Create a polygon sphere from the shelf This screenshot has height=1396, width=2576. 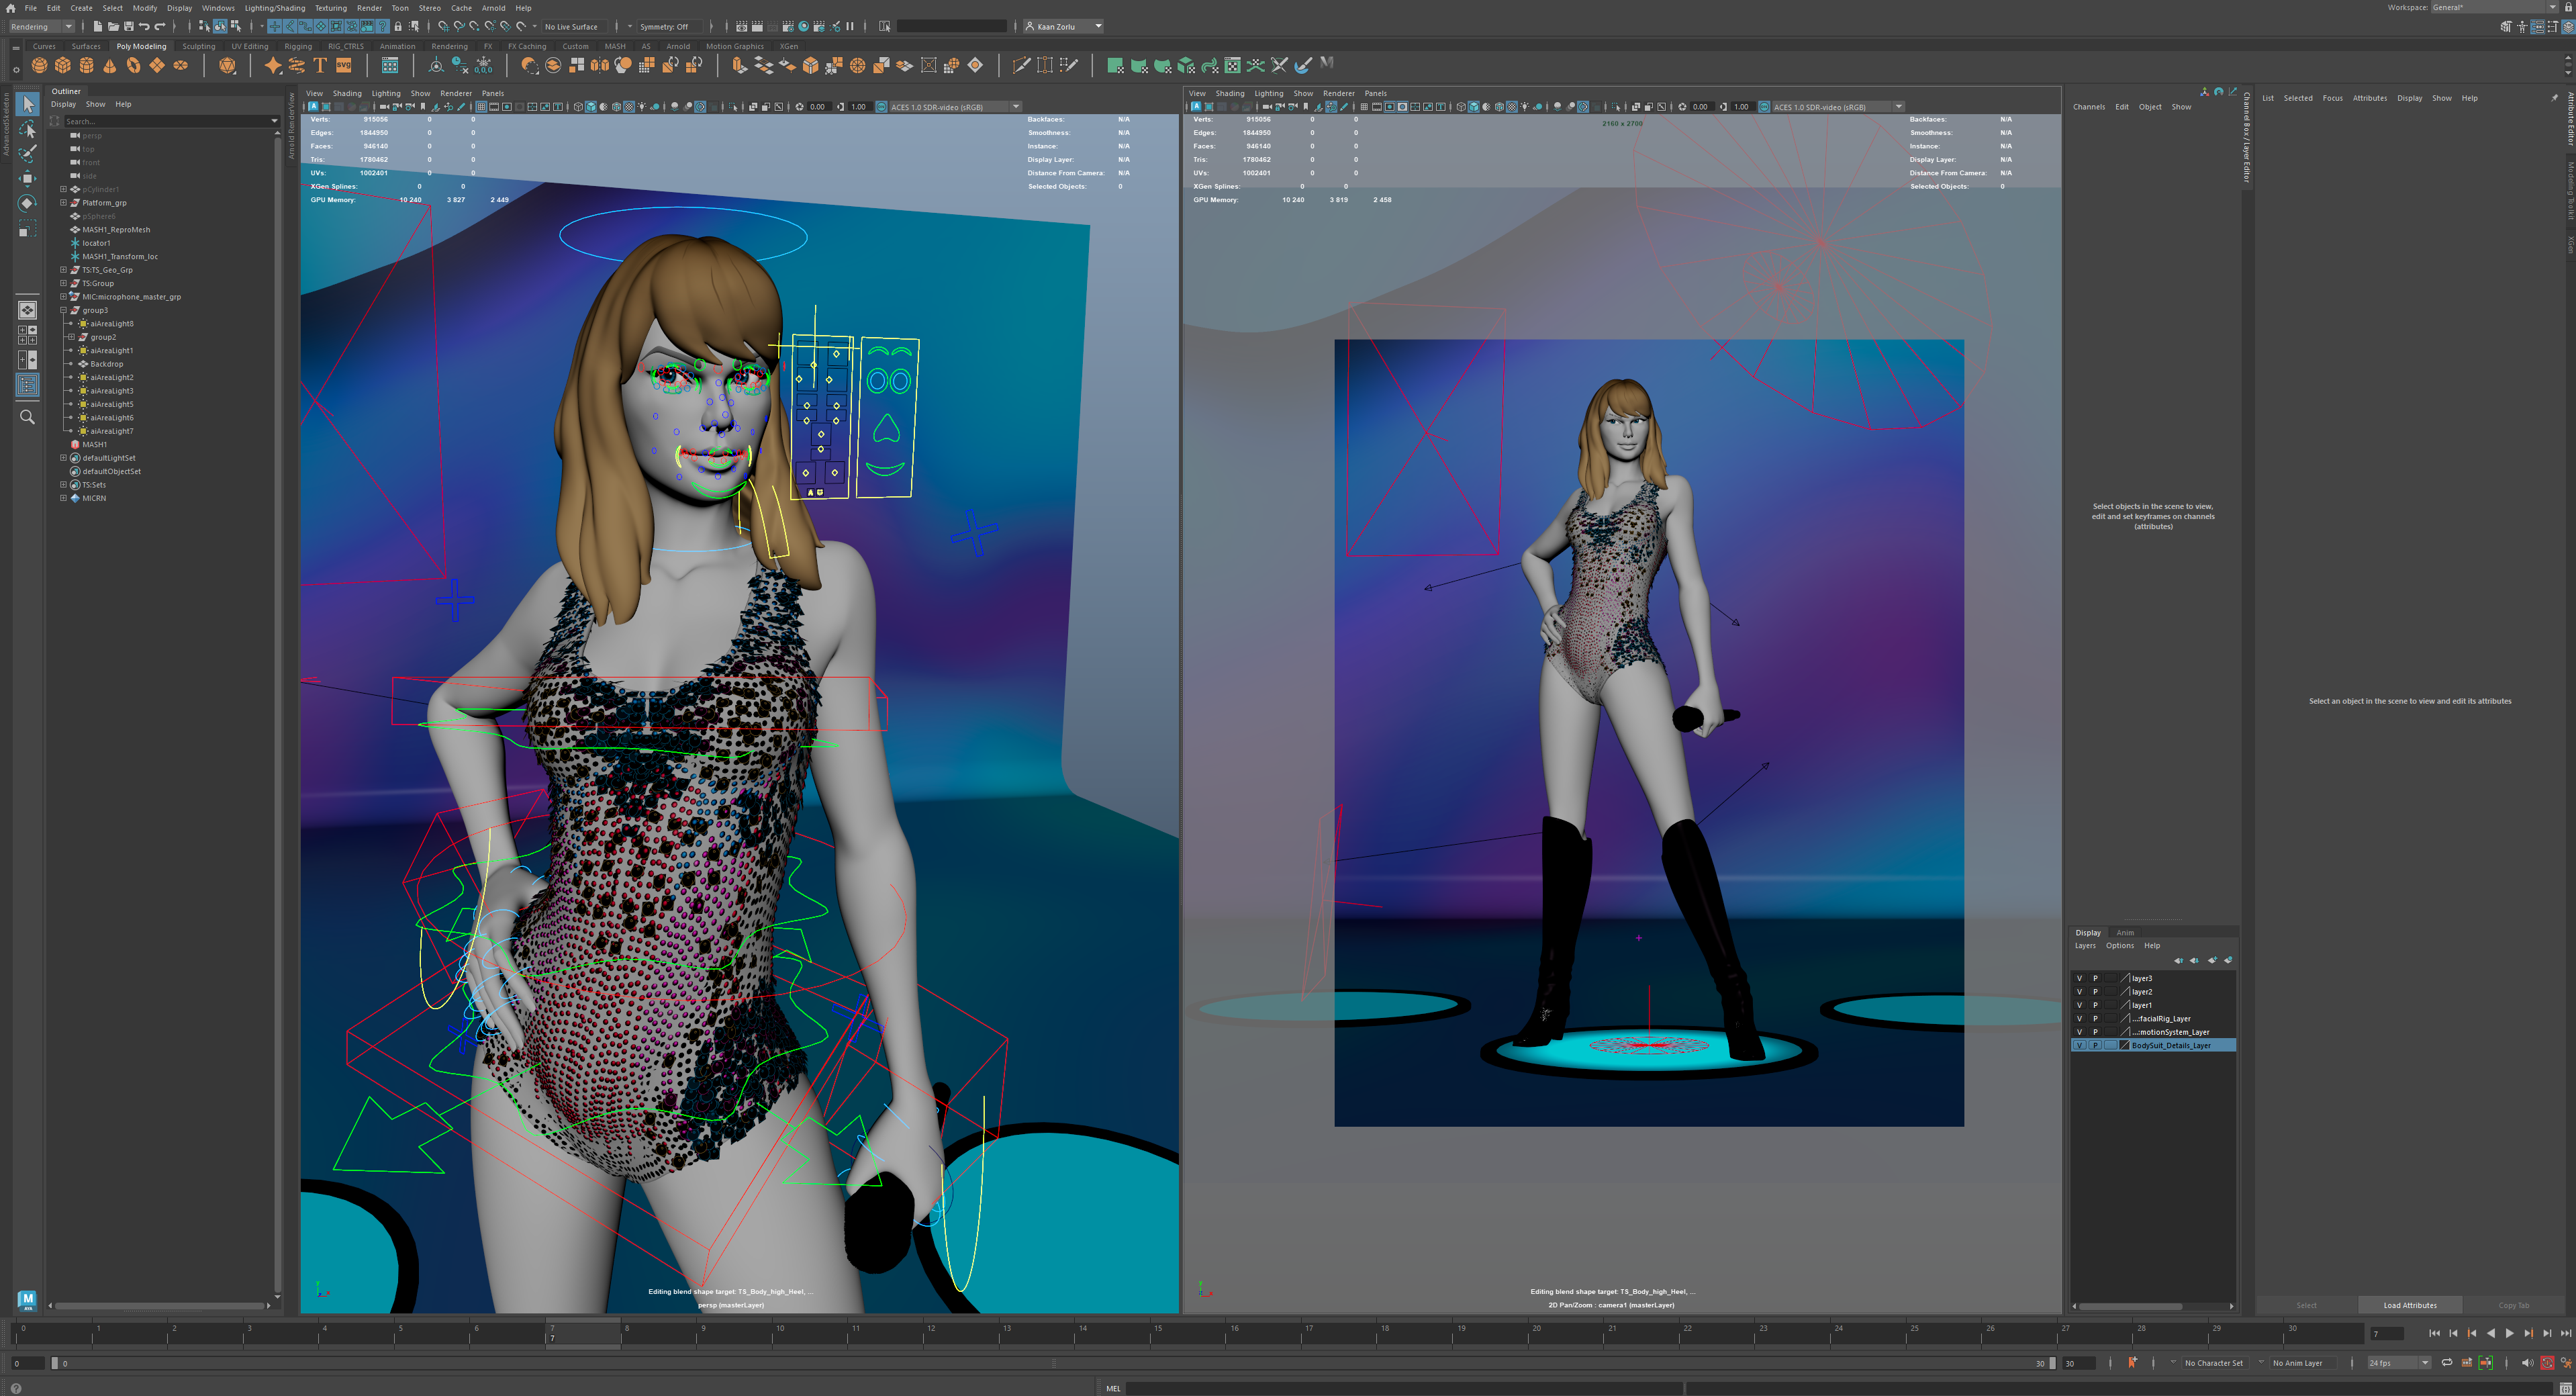point(39,65)
